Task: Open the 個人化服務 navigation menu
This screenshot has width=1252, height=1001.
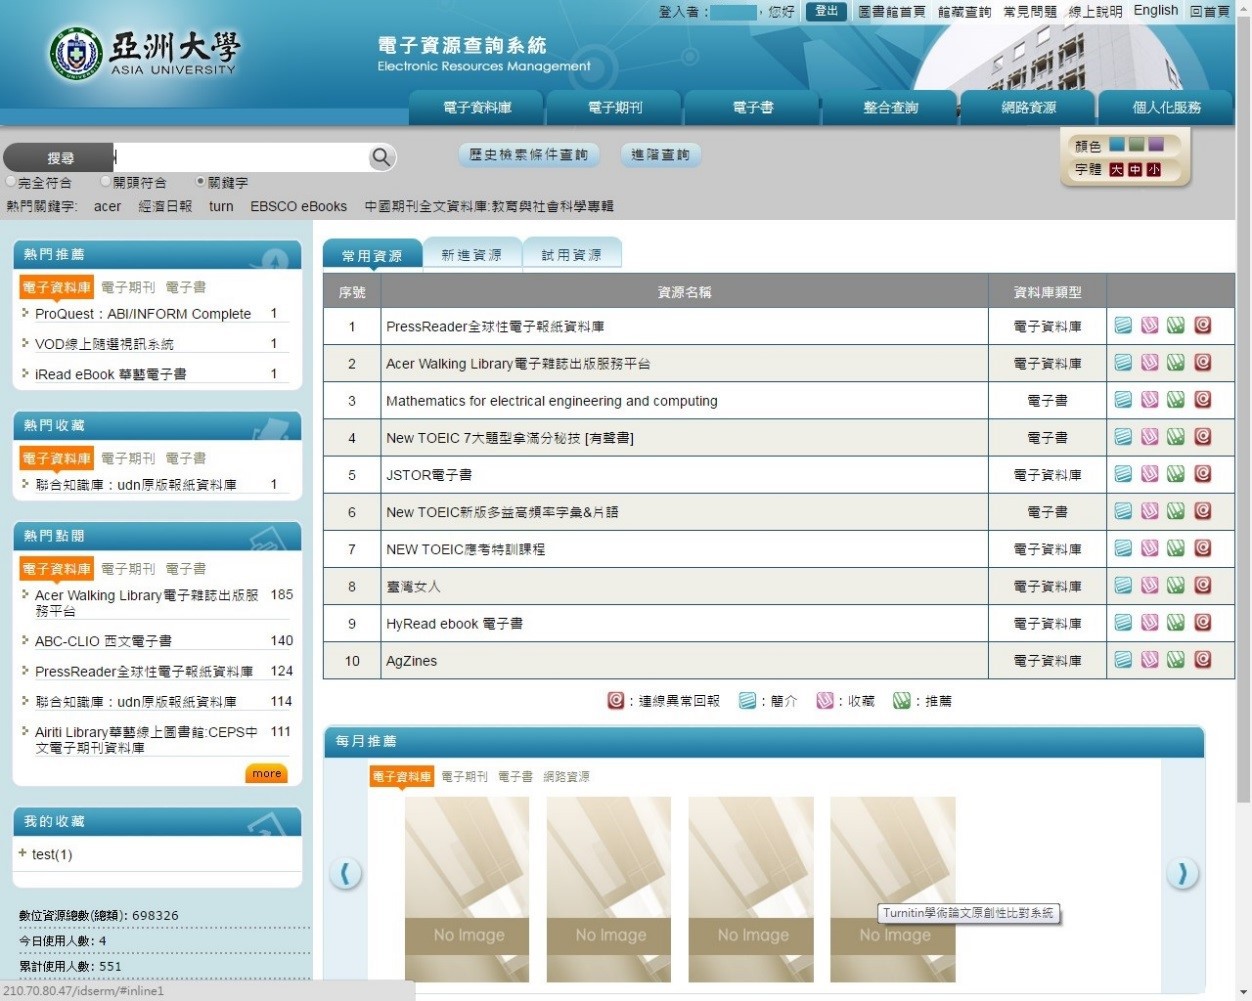Action: pos(1166,108)
